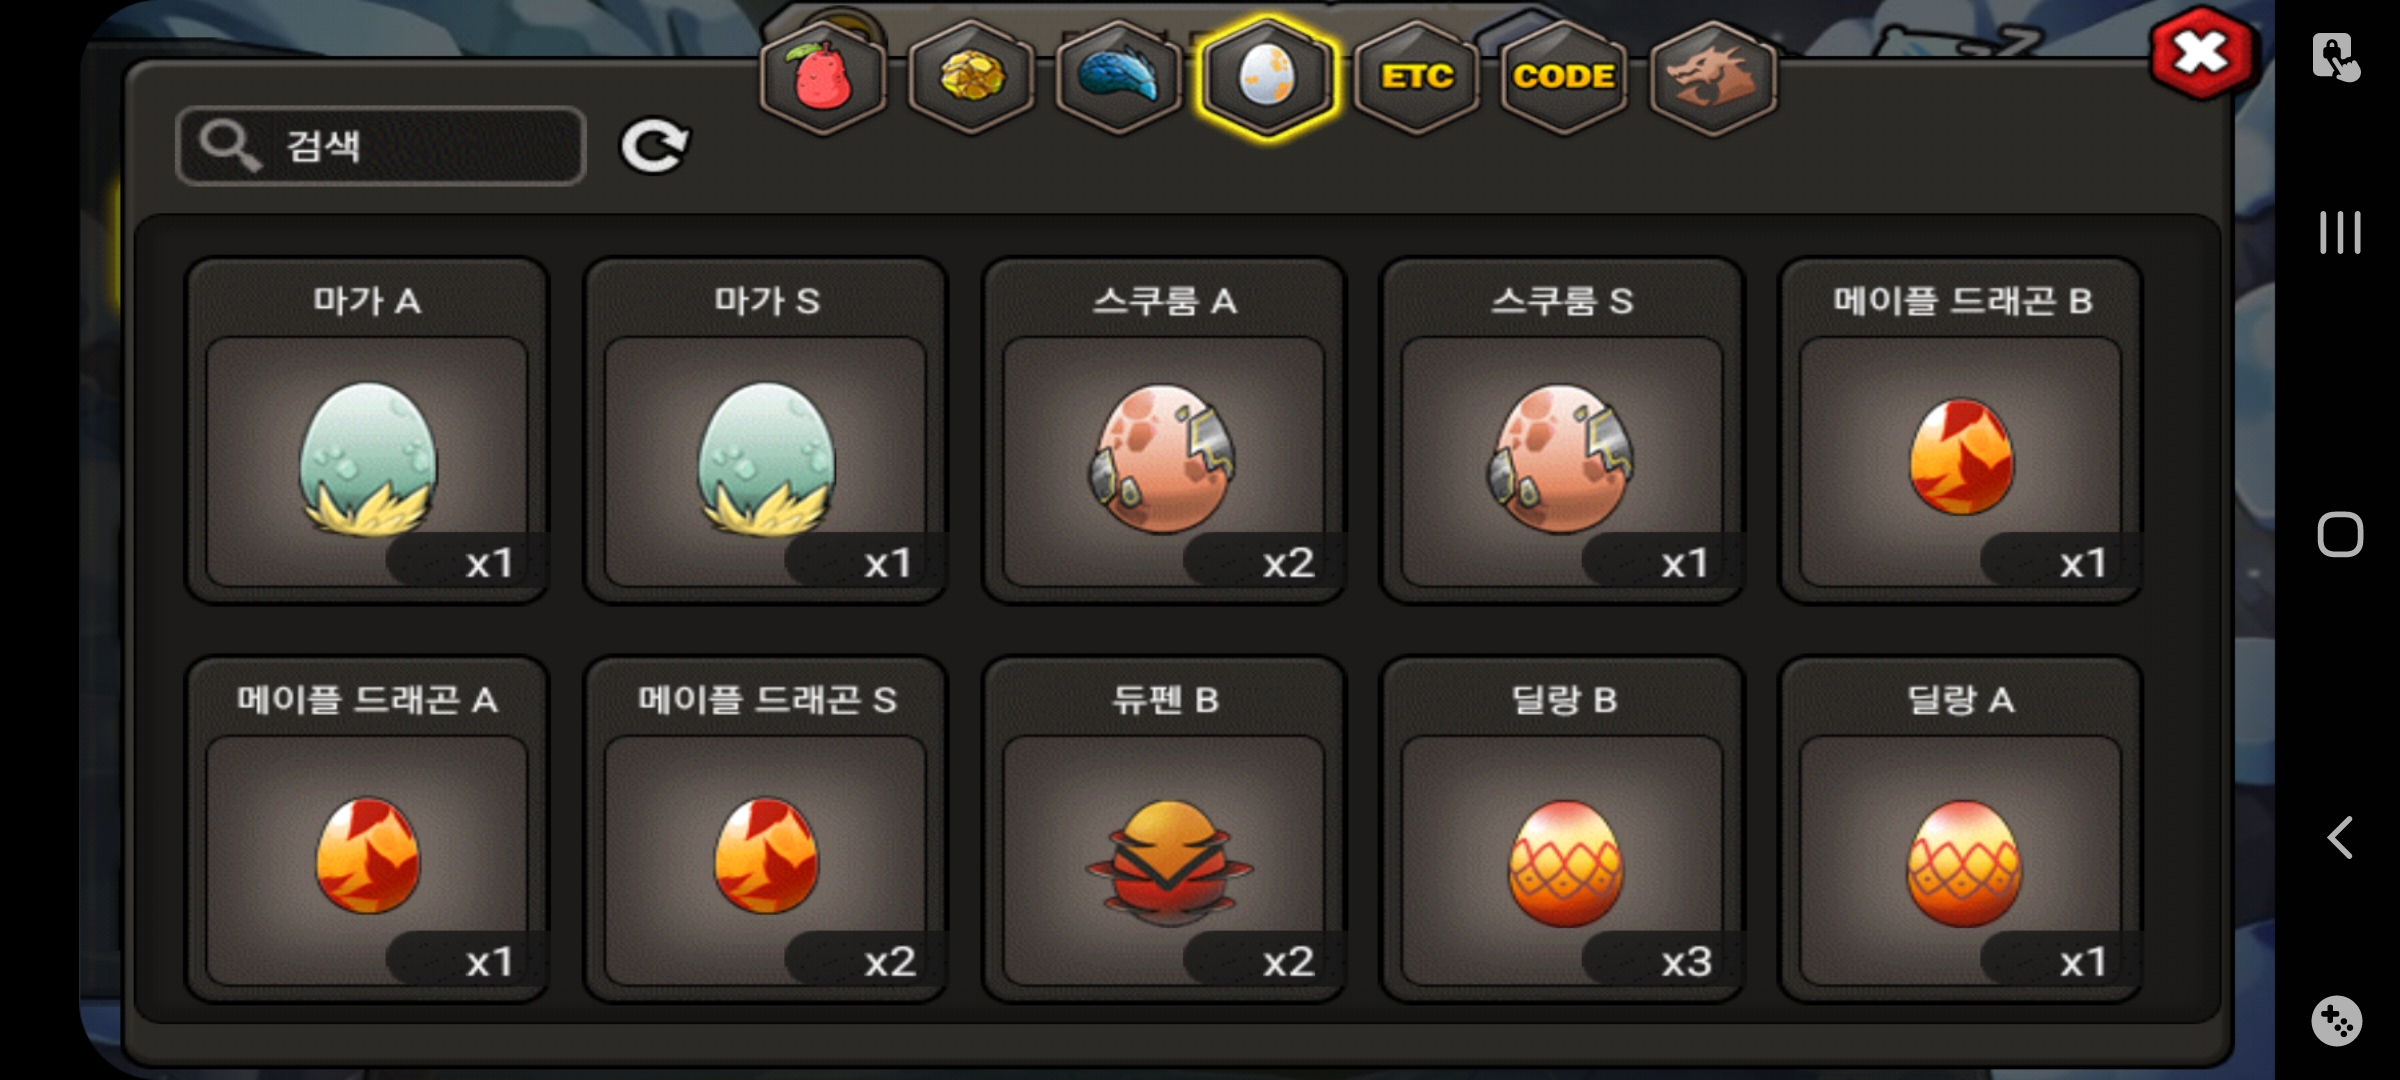Open the fruit food tab
Image resolution: width=2400 pixels, height=1080 pixels.
click(x=823, y=77)
